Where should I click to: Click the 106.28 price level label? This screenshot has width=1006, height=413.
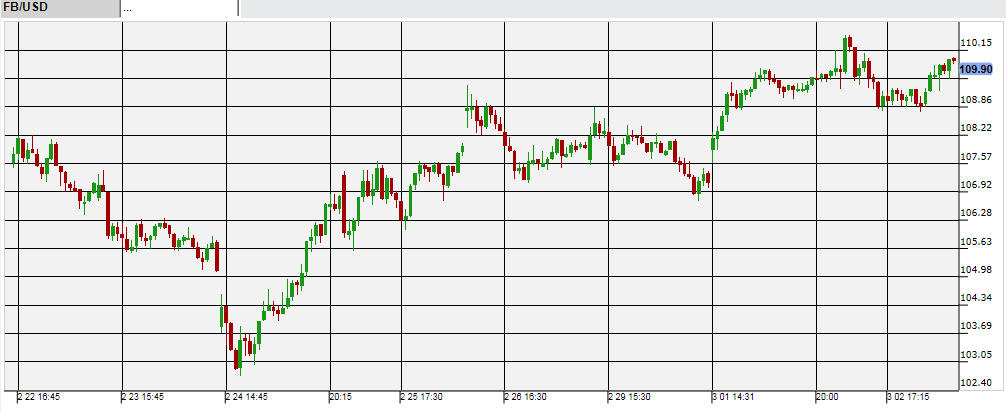pos(975,213)
